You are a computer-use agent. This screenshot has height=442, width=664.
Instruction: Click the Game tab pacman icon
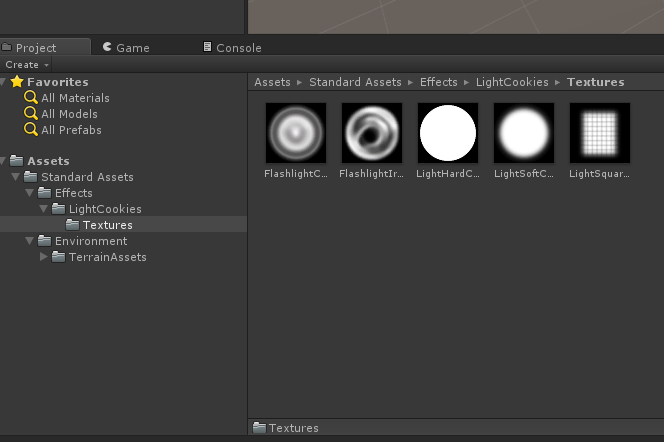107,47
